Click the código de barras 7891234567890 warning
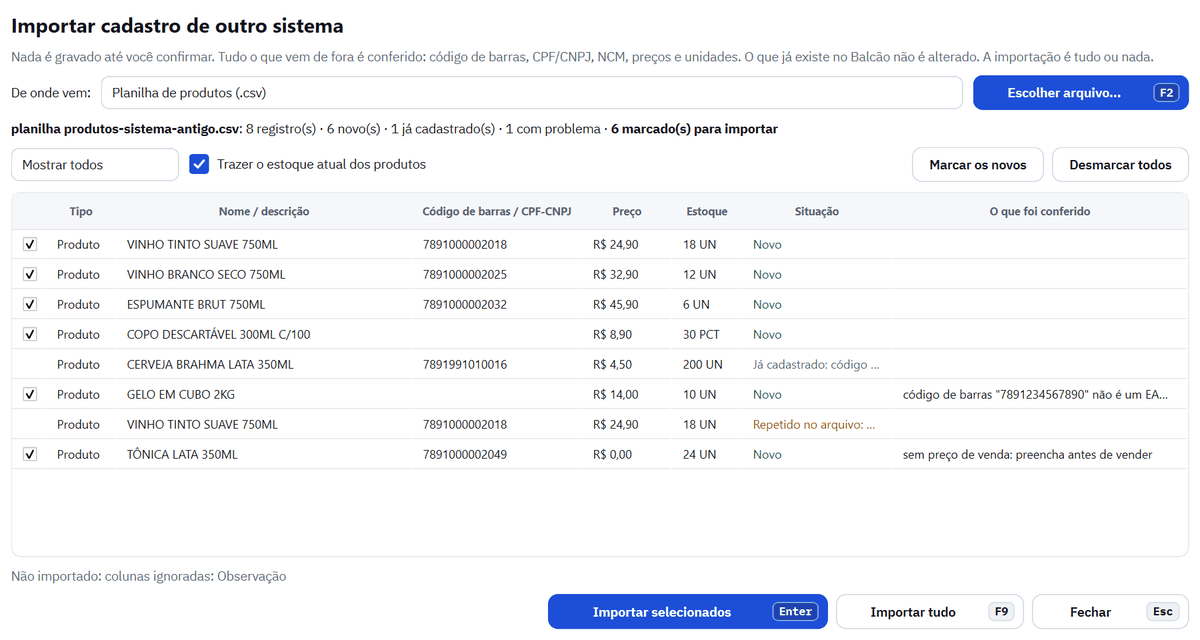This screenshot has width=1200, height=640. click(1035, 394)
